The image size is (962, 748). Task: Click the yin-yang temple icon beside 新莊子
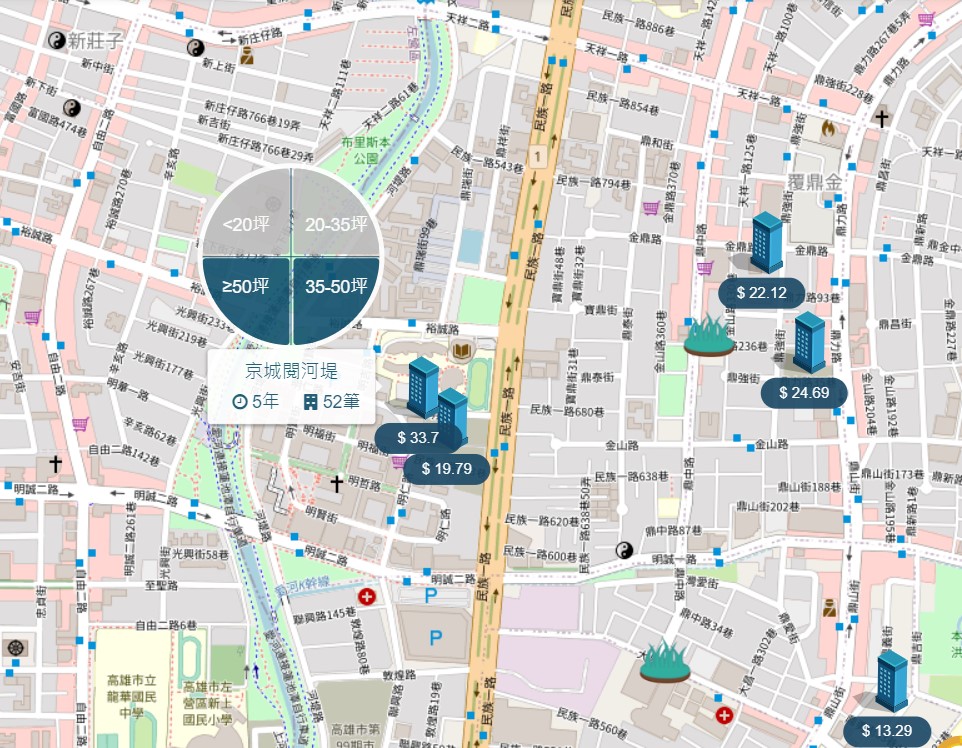(x=57, y=40)
